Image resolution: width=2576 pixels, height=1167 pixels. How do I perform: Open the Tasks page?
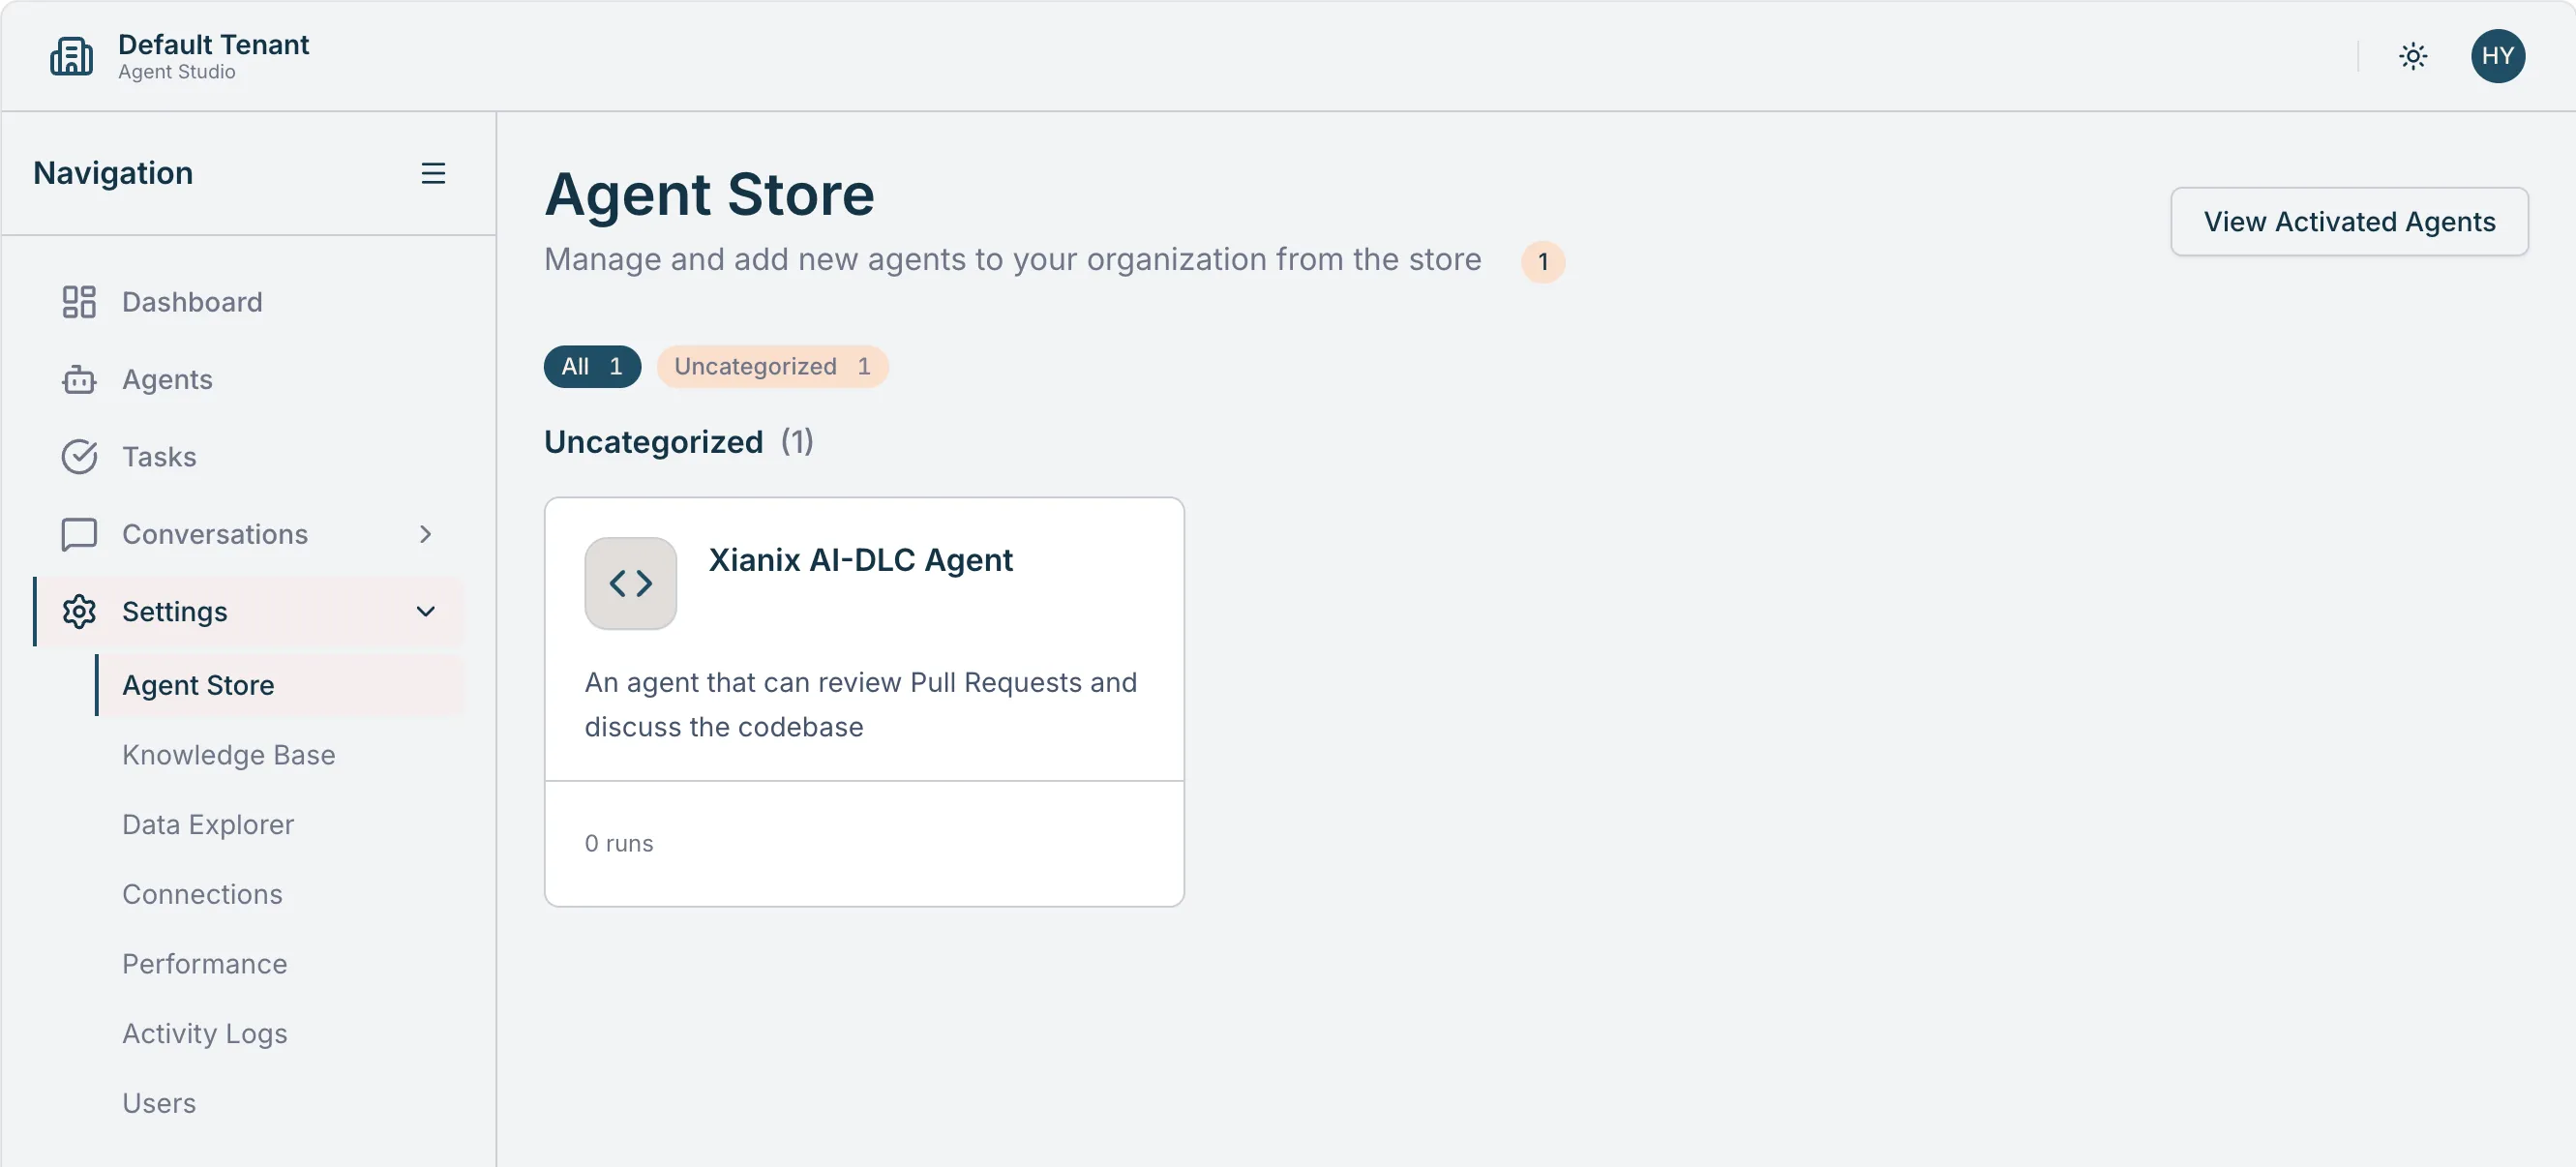pos(249,457)
